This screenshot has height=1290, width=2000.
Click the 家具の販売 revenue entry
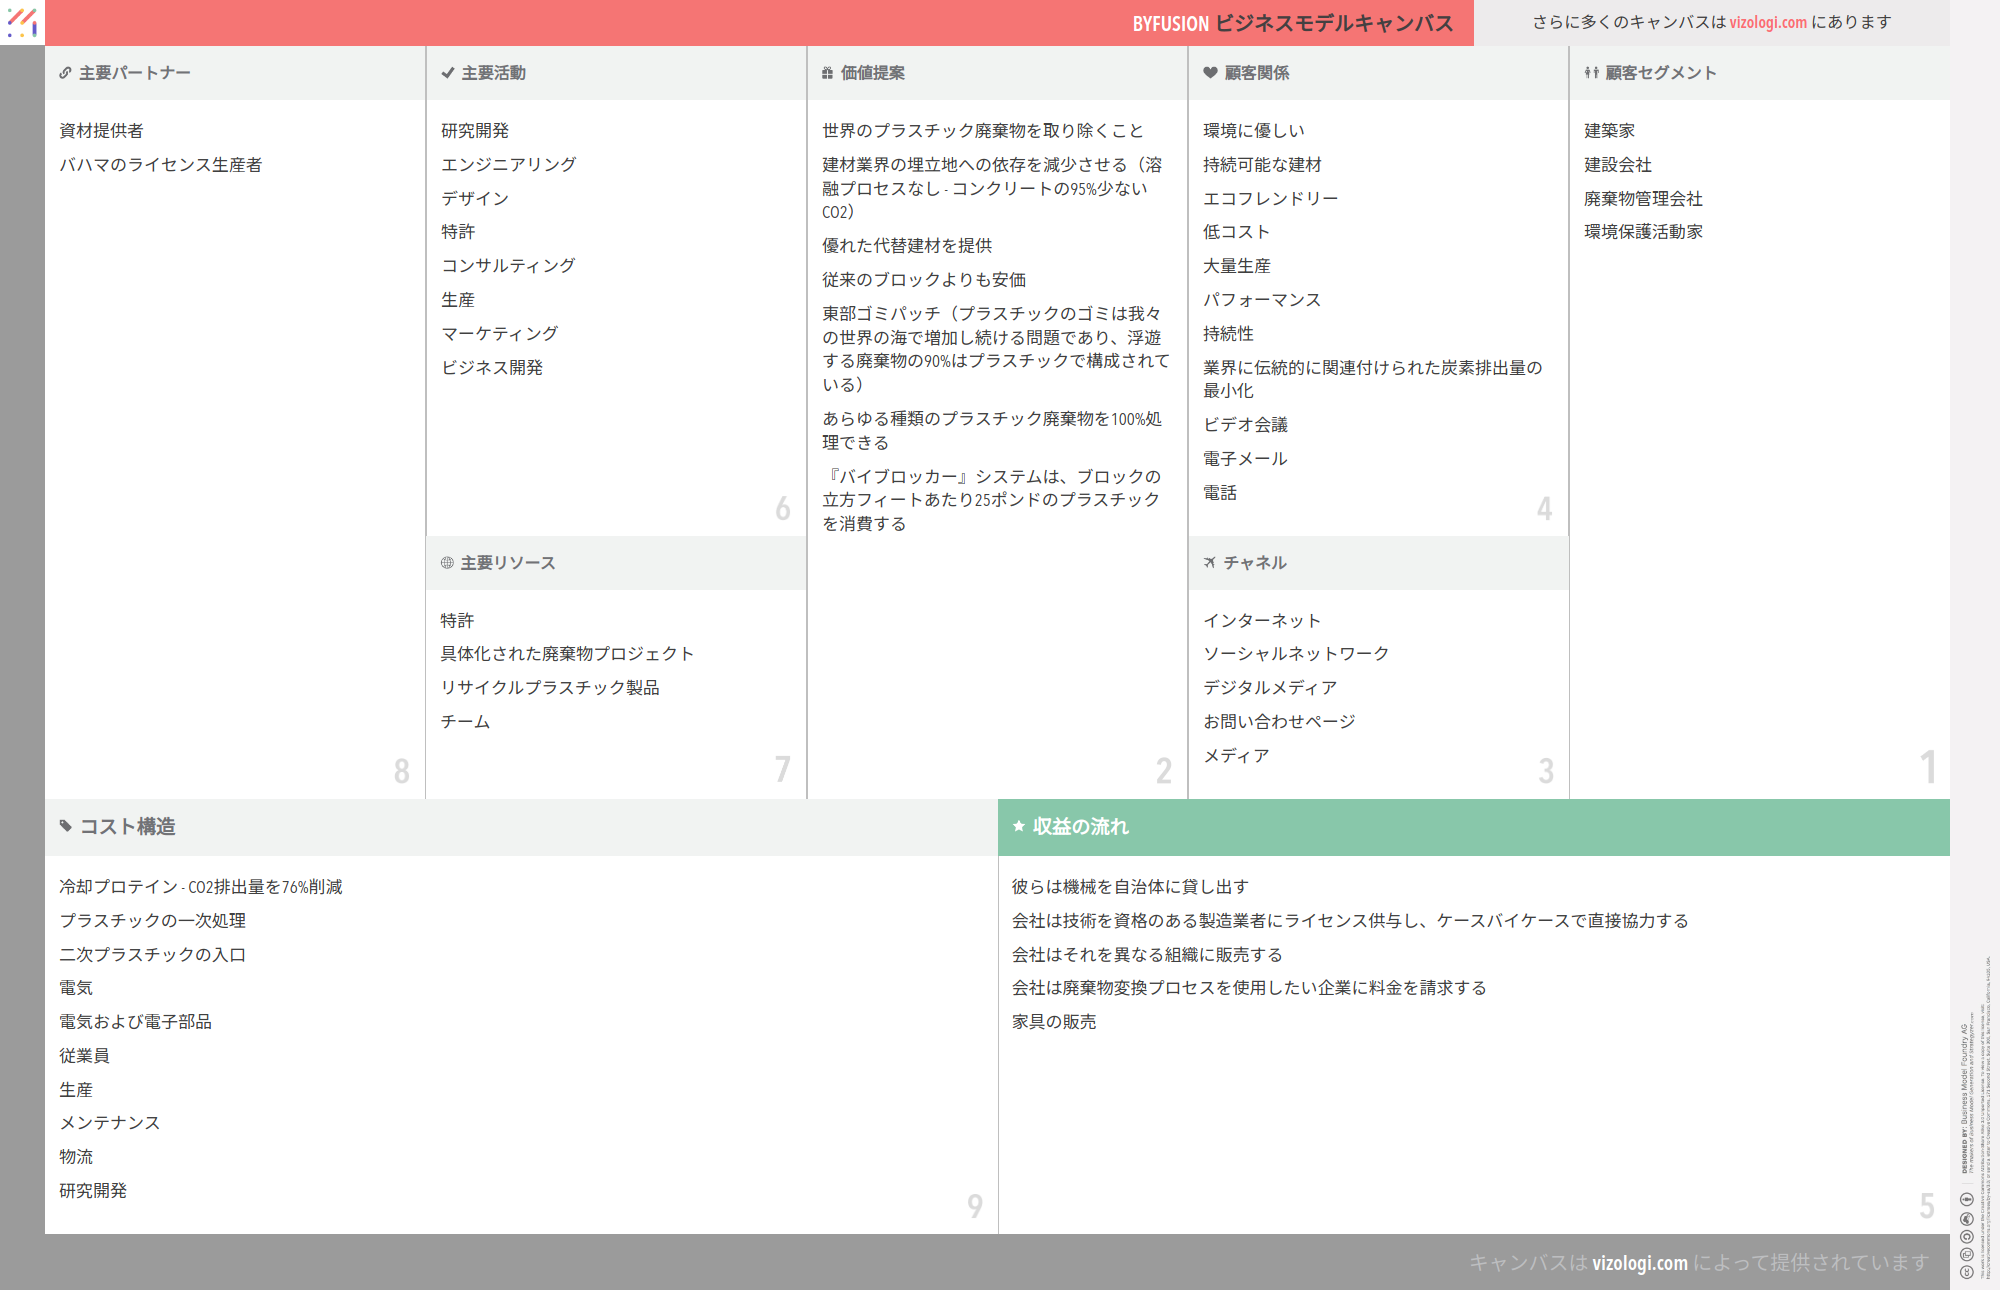coord(1054,1022)
